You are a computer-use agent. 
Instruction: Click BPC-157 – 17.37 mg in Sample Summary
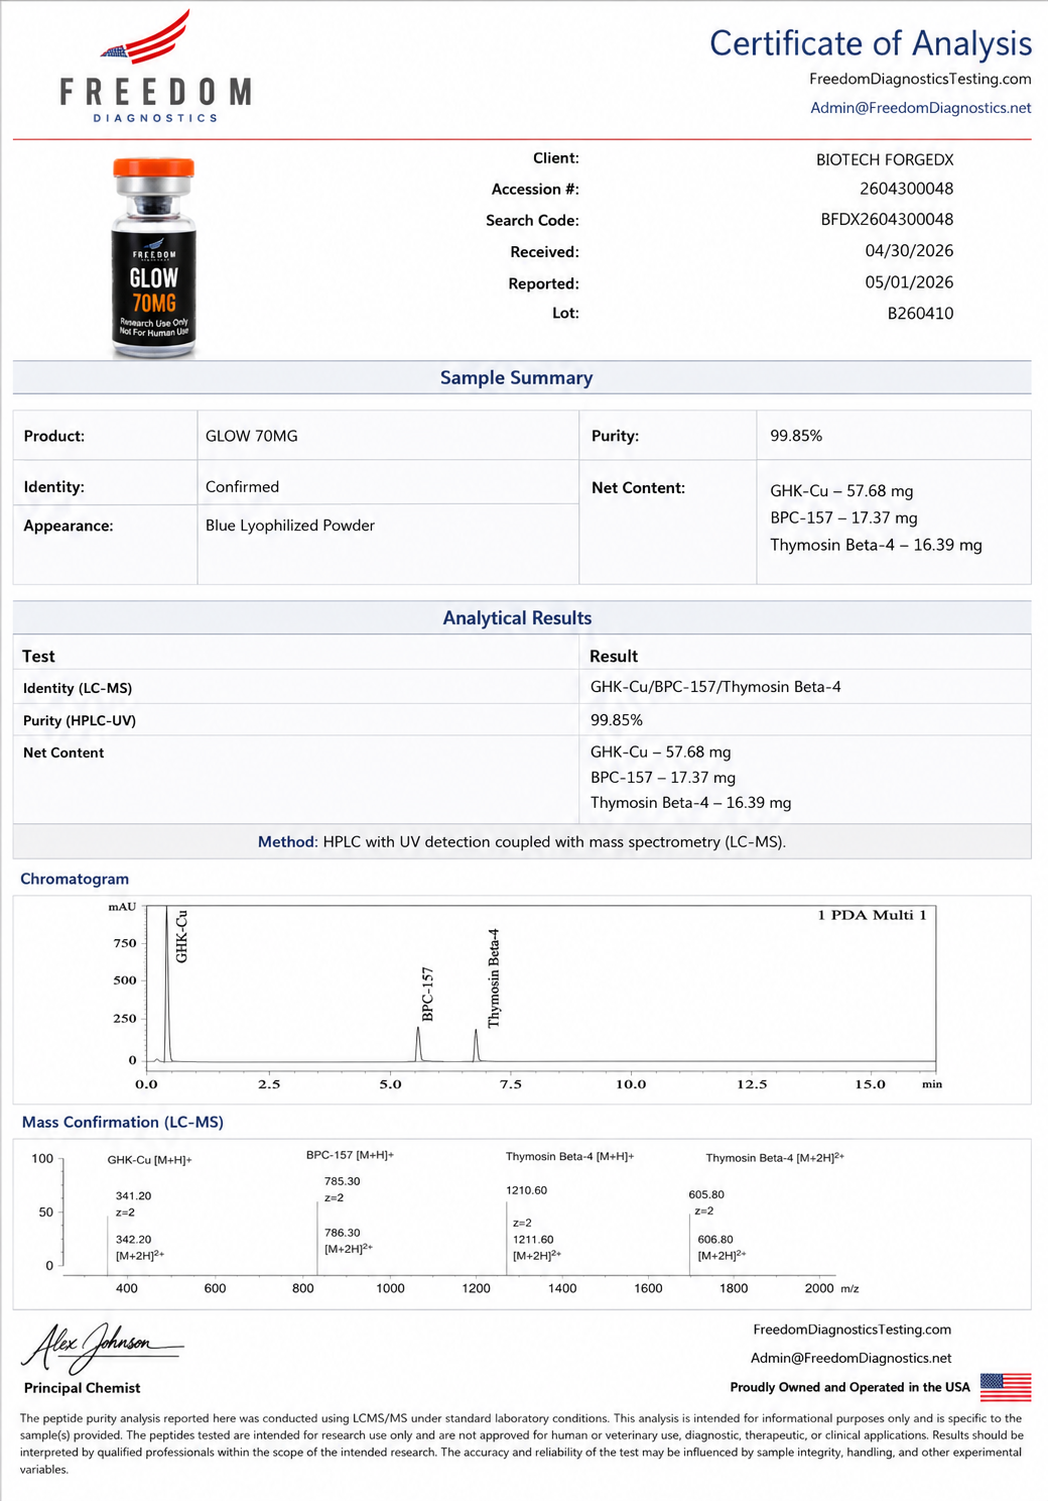click(x=843, y=518)
